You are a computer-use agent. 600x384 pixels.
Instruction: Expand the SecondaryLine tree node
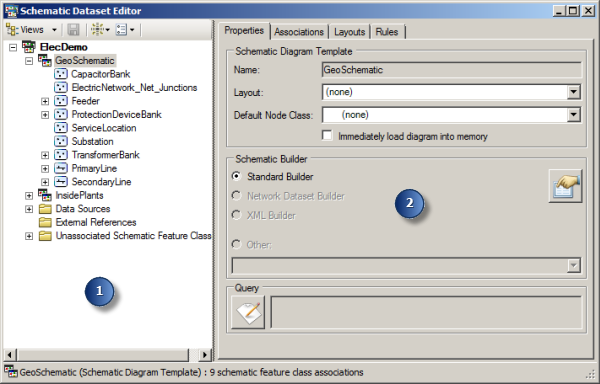(45, 182)
